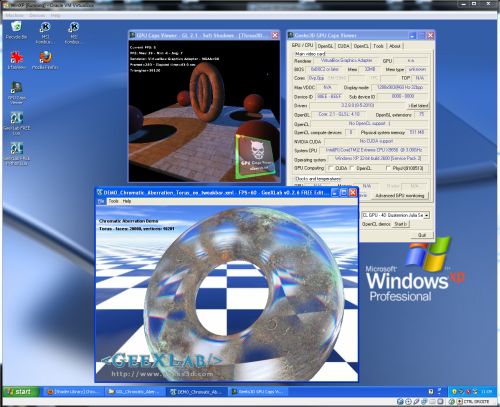500x407 pixels.
Task: Open the File menu in GeeXLab
Action: point(101,201)
